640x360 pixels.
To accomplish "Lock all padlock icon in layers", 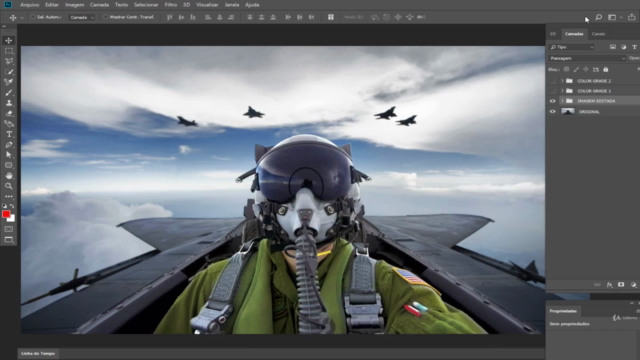I will click(606, 69).
